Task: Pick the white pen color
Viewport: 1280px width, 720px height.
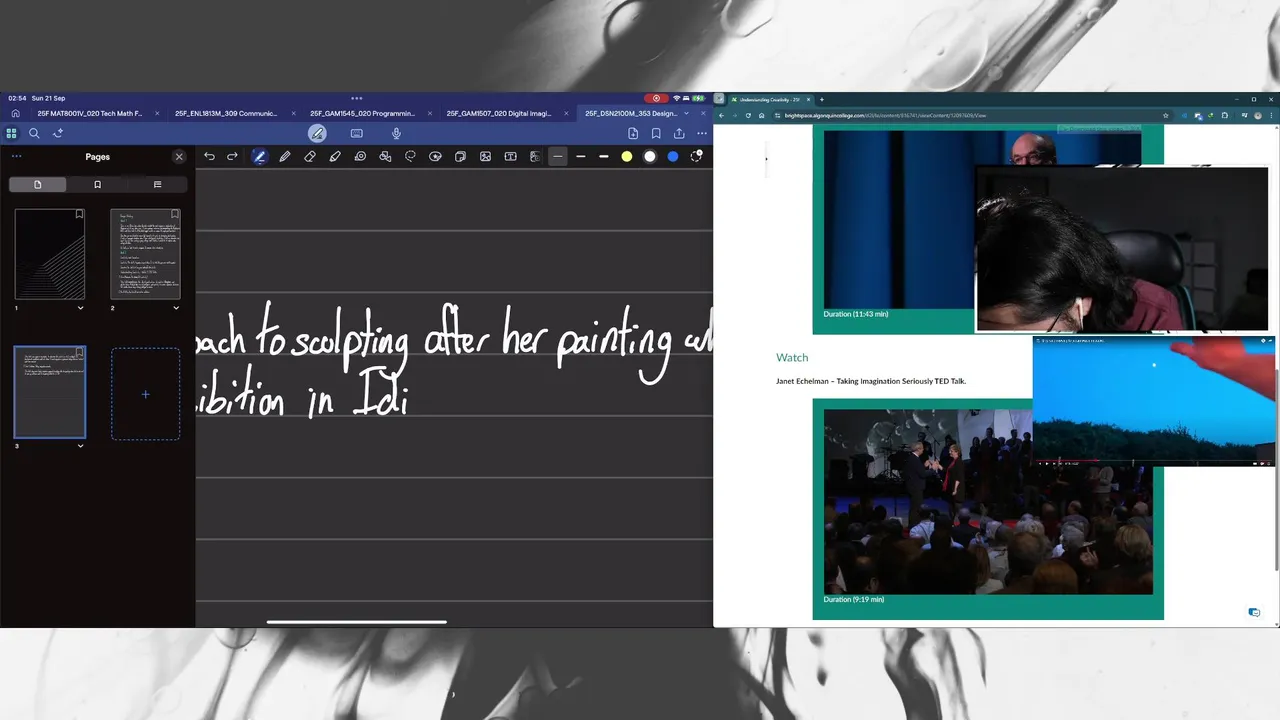Action: (x=650, y=156)
